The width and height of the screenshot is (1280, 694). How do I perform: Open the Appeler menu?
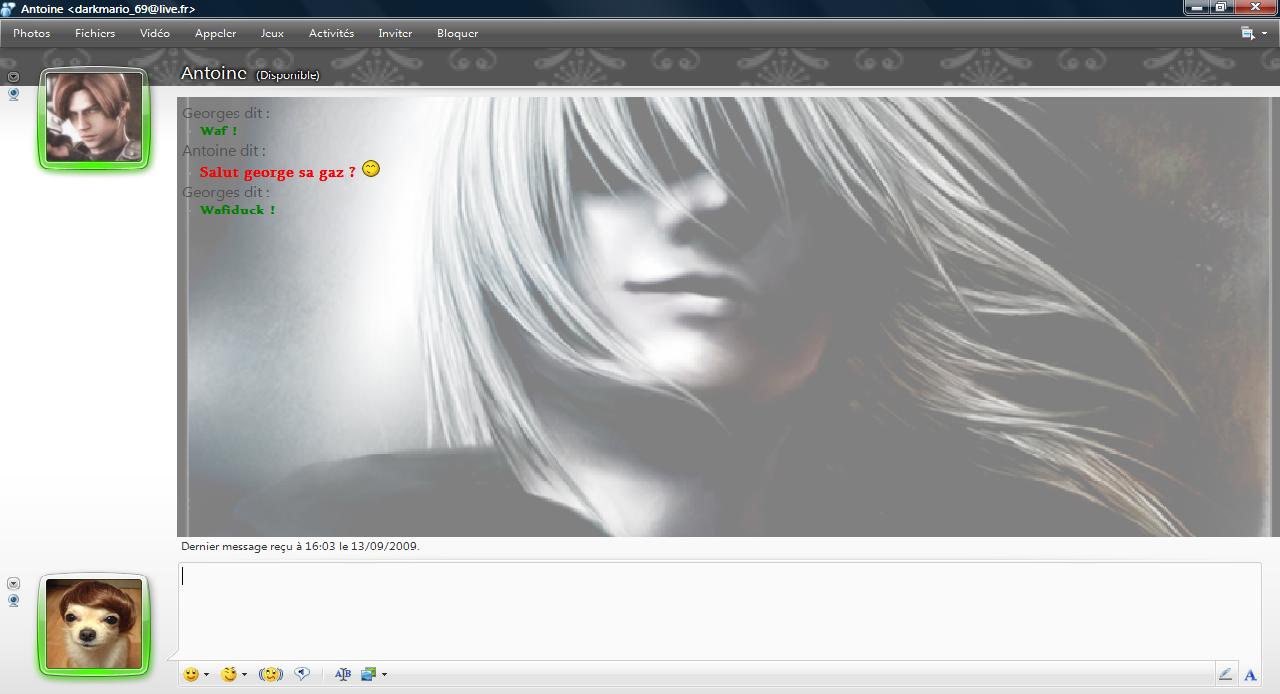pos(215,33)
